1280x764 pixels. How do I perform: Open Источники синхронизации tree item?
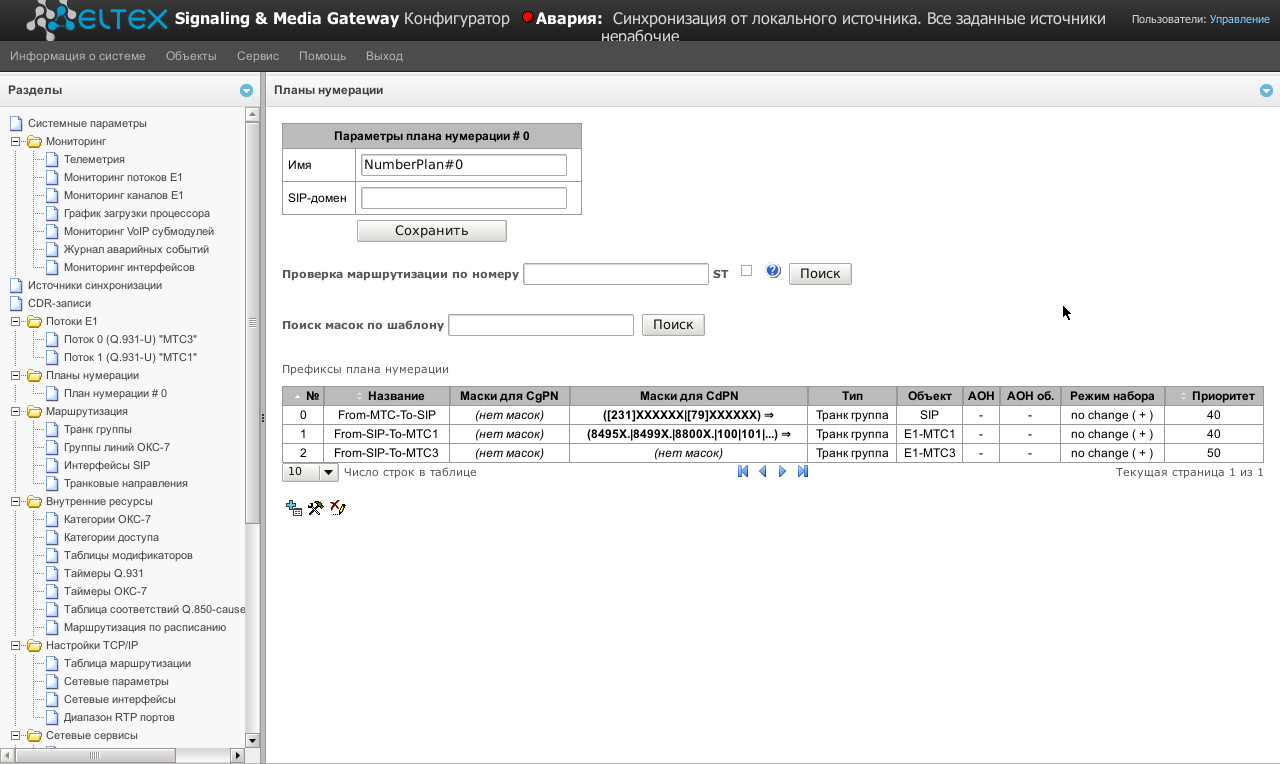pos(95,285)
